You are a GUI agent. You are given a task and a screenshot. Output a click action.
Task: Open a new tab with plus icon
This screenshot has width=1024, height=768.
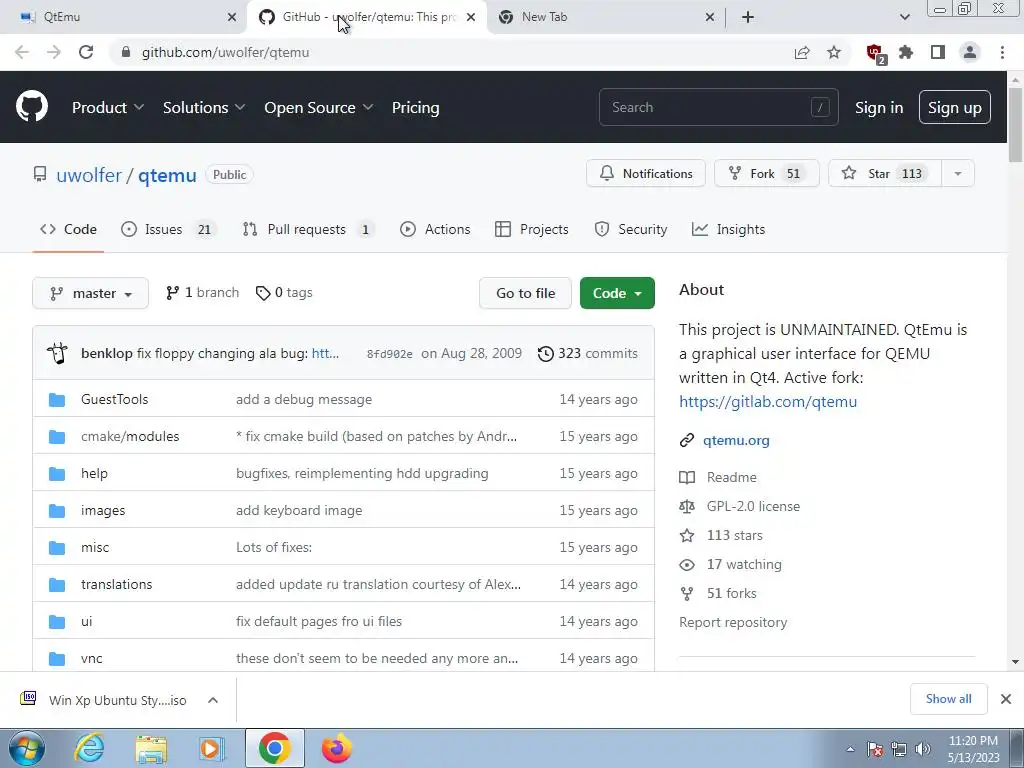click(x=748, y=17)
